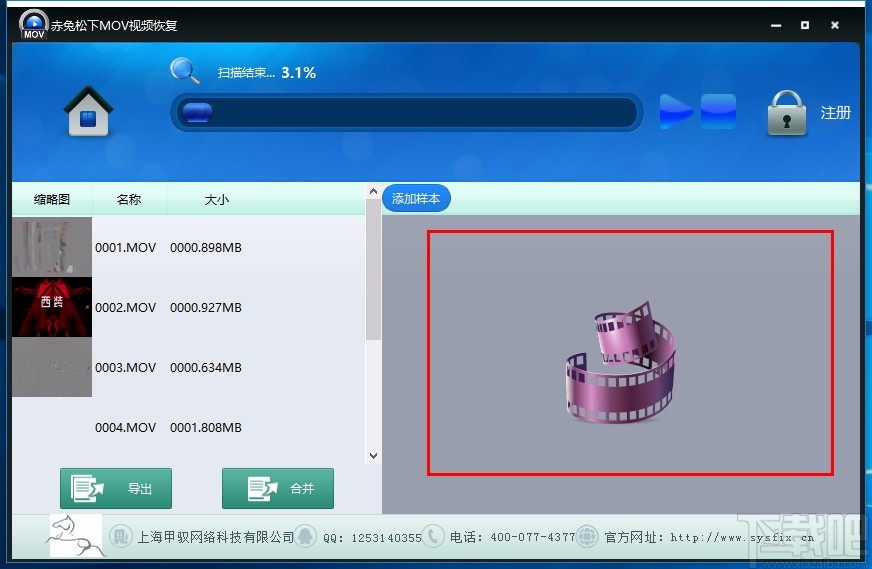Screen dimensions: 872x569
Task: Open registration via the padlock icon
Action: tap(786, 113)
